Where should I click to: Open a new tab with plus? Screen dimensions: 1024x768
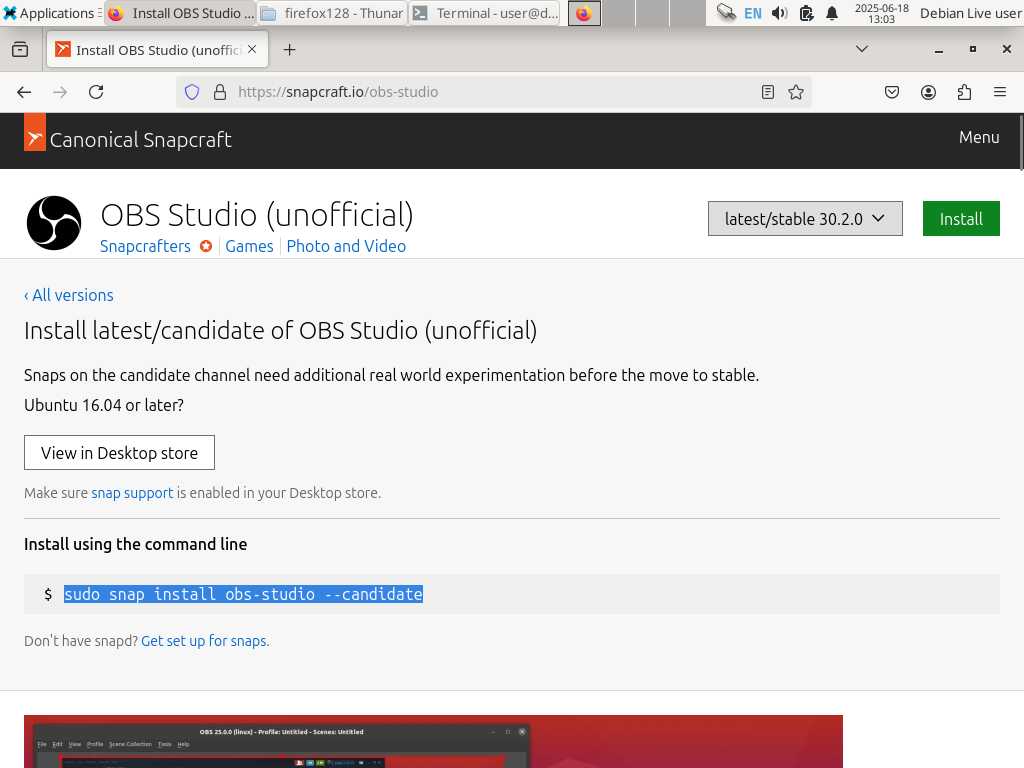click(x=289, y=50)
